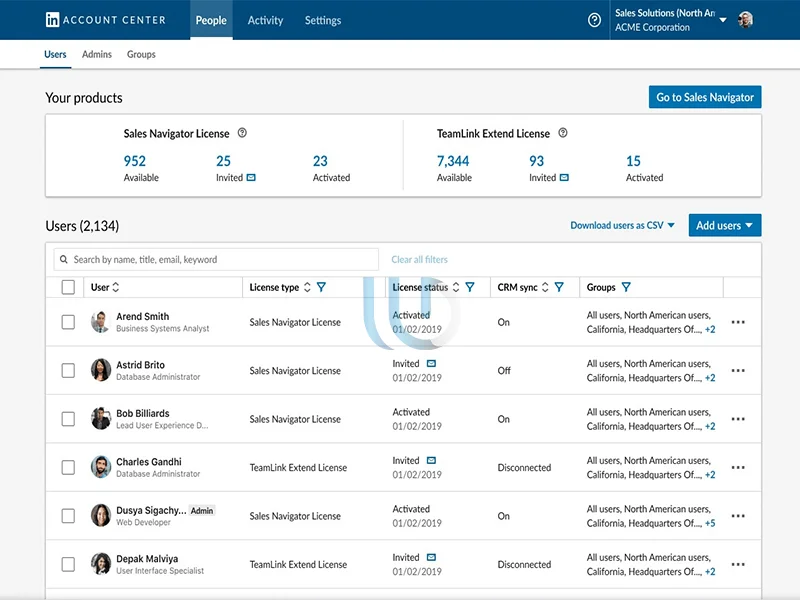Select Bob Billiards' checkbox
This screenshot has width=800, height=600.
point(68,419)
